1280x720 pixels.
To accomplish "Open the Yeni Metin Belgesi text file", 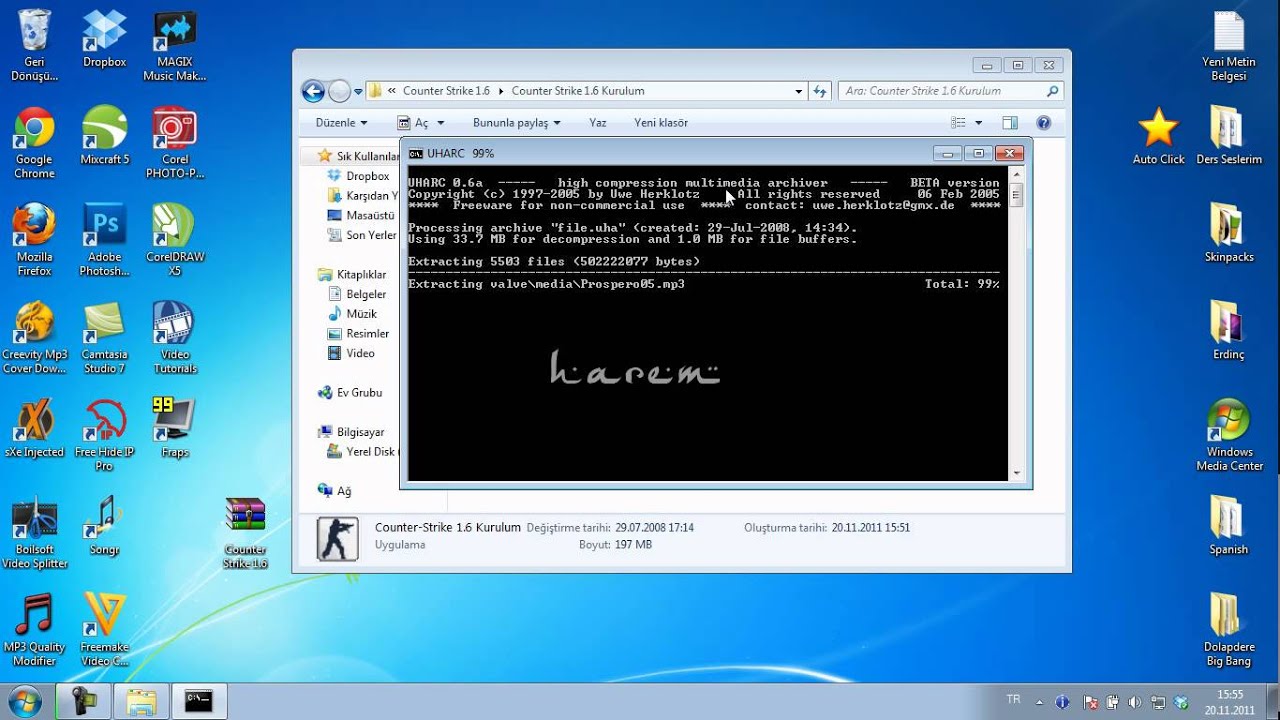I will [1229, 46].
